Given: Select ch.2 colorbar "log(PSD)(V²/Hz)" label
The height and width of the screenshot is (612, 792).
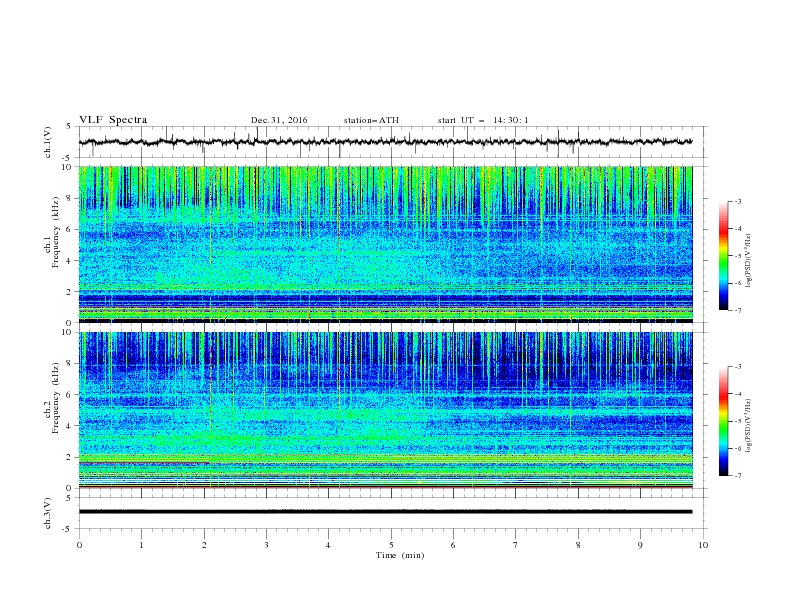Looking at the screenshot, I should (x=749, y=425).
